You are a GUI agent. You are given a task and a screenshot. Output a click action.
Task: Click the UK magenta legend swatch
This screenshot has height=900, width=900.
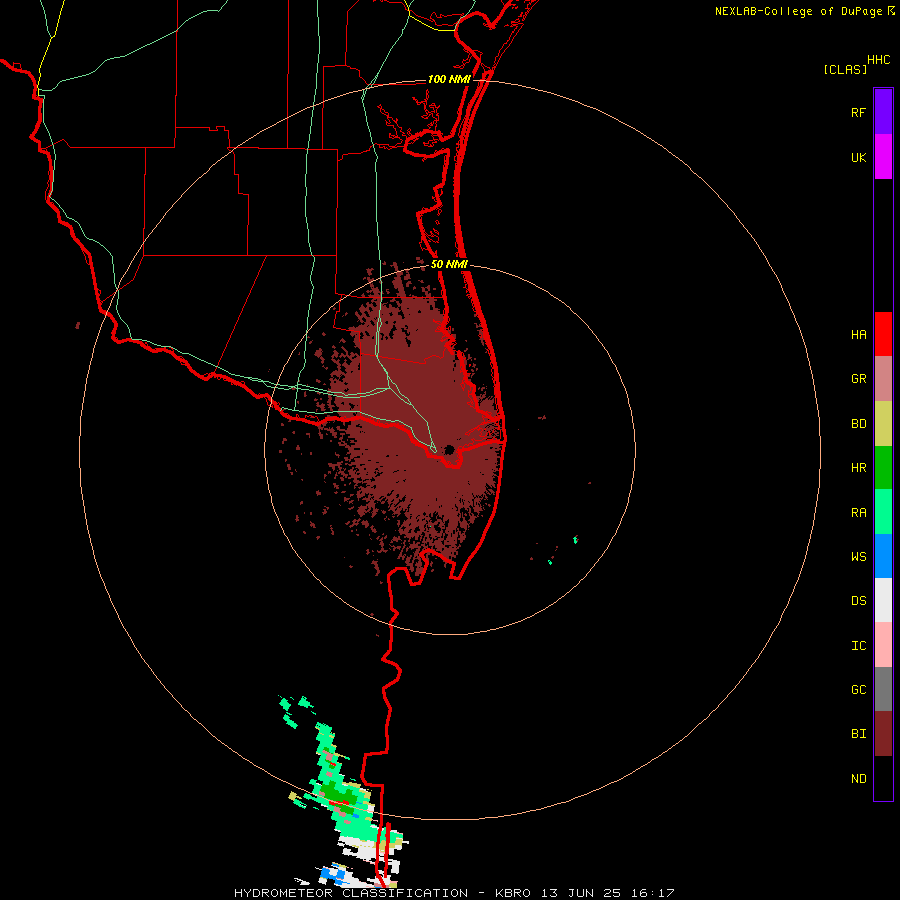883,157
